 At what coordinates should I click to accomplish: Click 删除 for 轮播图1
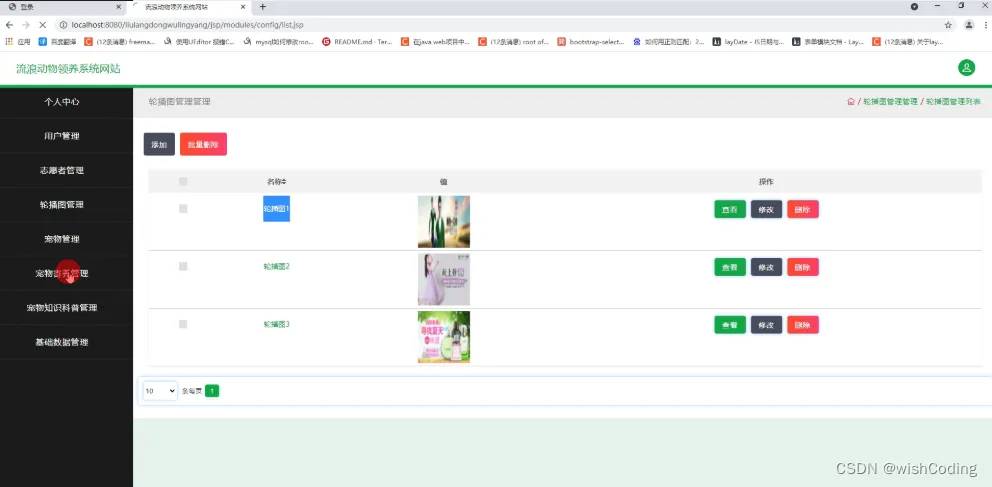(803, 209)
